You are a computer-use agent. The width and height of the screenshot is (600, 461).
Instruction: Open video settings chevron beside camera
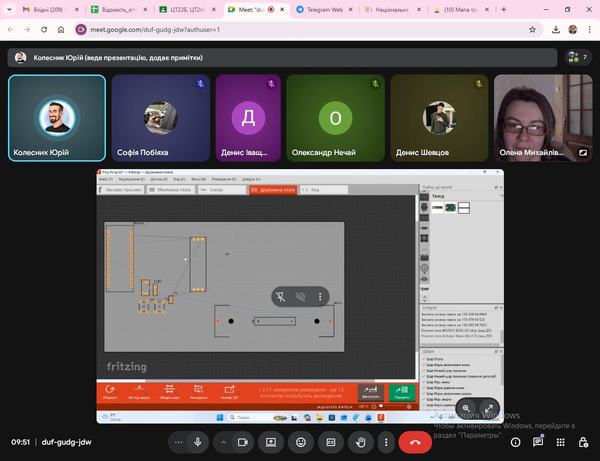tap(222, 441)
